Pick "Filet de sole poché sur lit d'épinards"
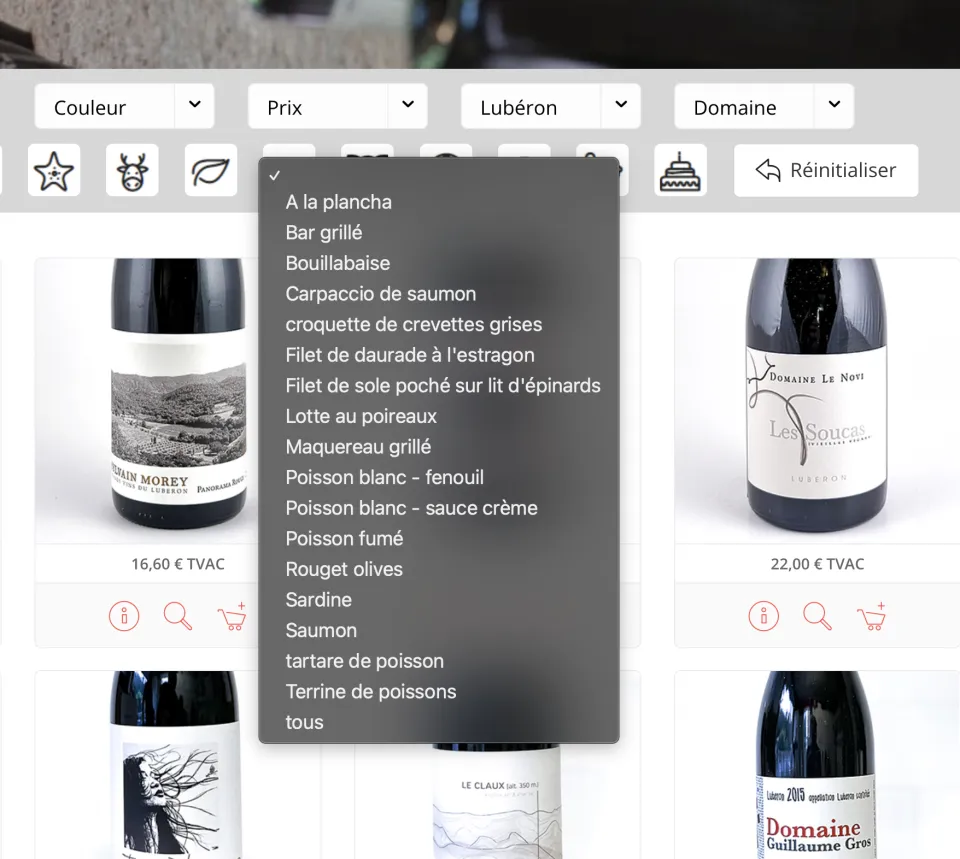 [439, 386]
